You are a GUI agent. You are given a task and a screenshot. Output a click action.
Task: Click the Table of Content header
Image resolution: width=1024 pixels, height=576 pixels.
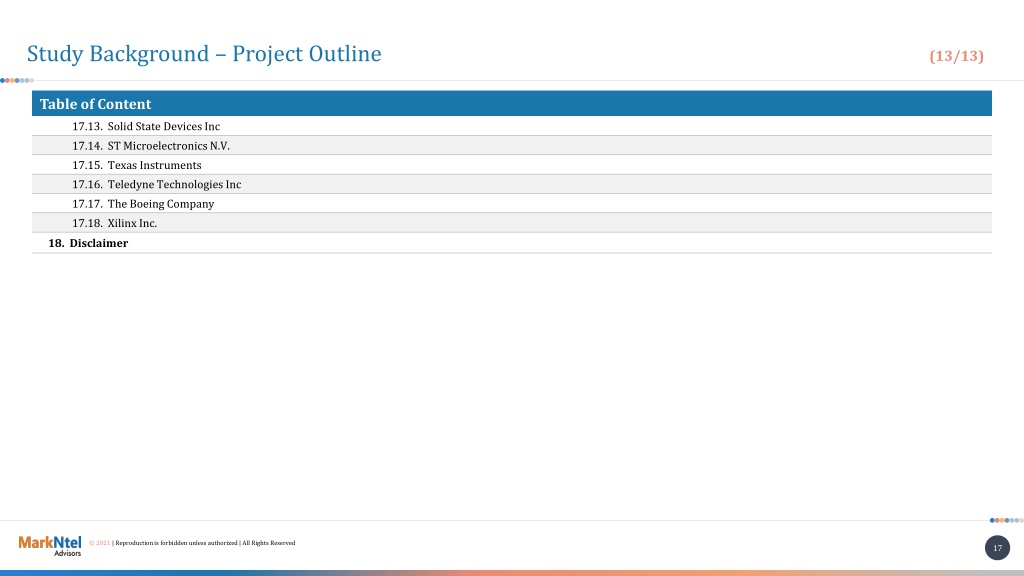point(512,104)
